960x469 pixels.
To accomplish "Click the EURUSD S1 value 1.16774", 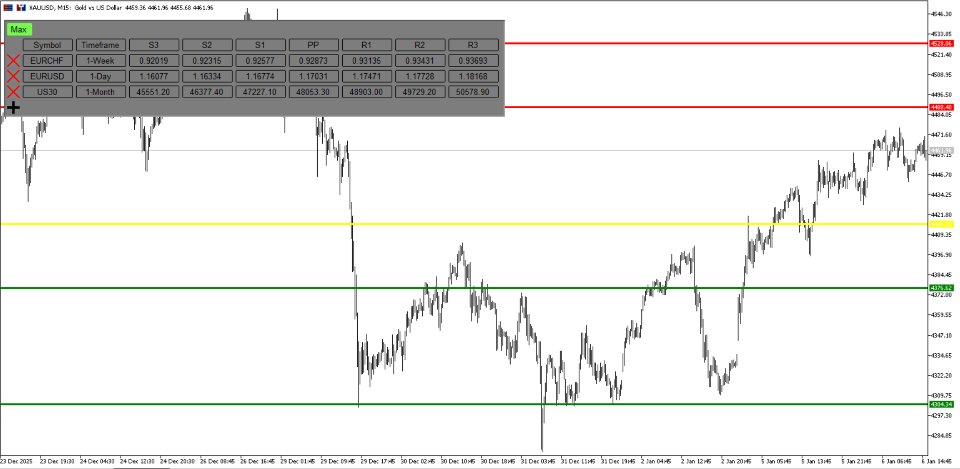I will [261, 76].
